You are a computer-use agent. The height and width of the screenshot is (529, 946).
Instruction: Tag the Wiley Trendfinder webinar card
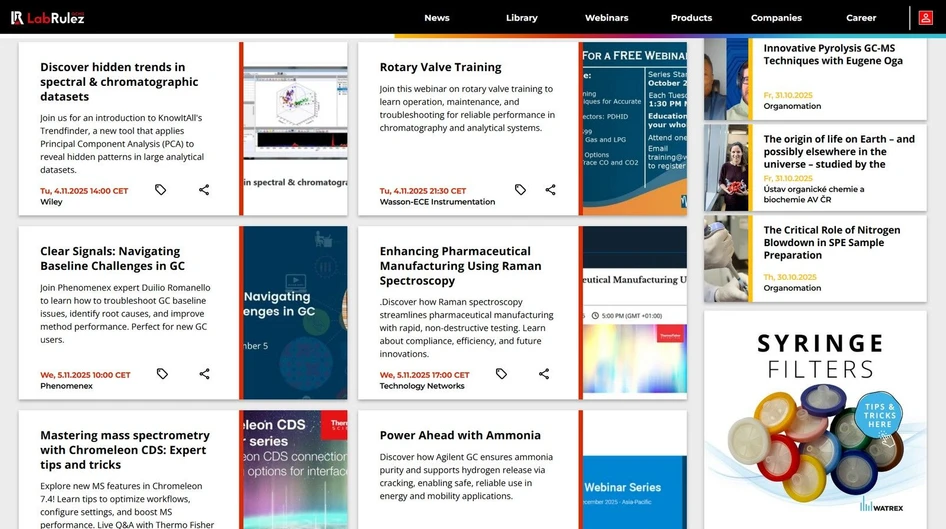click(160, 190)
